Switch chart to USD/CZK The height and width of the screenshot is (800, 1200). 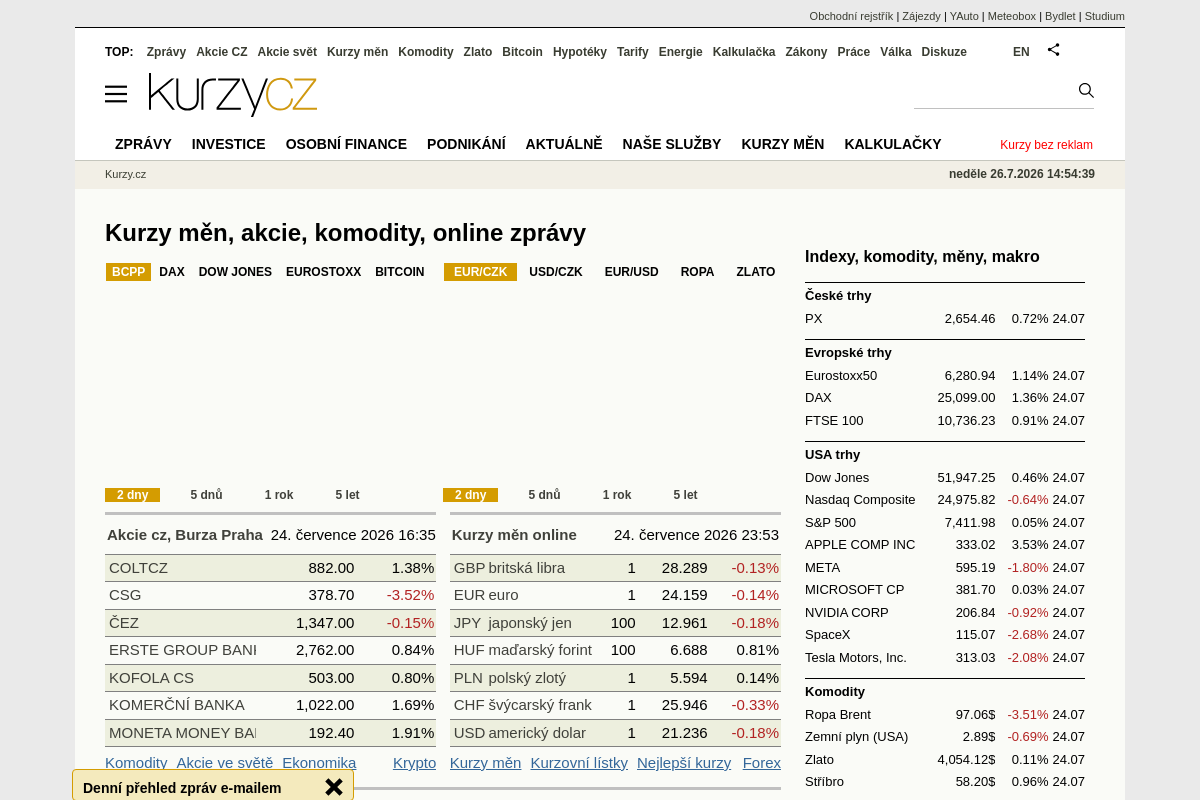pos(555,272)
